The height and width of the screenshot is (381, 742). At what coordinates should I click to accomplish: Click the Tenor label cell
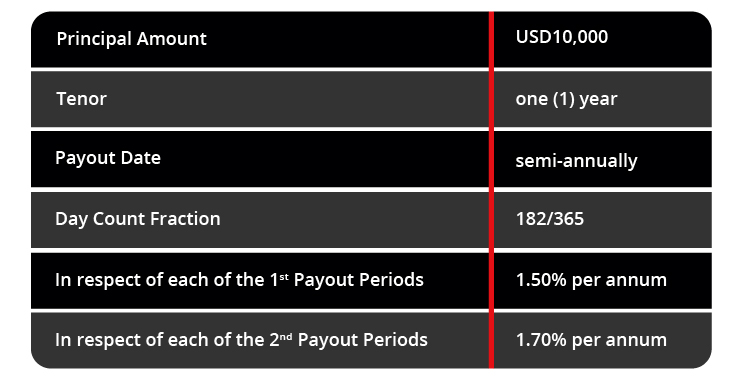point(260,99)
